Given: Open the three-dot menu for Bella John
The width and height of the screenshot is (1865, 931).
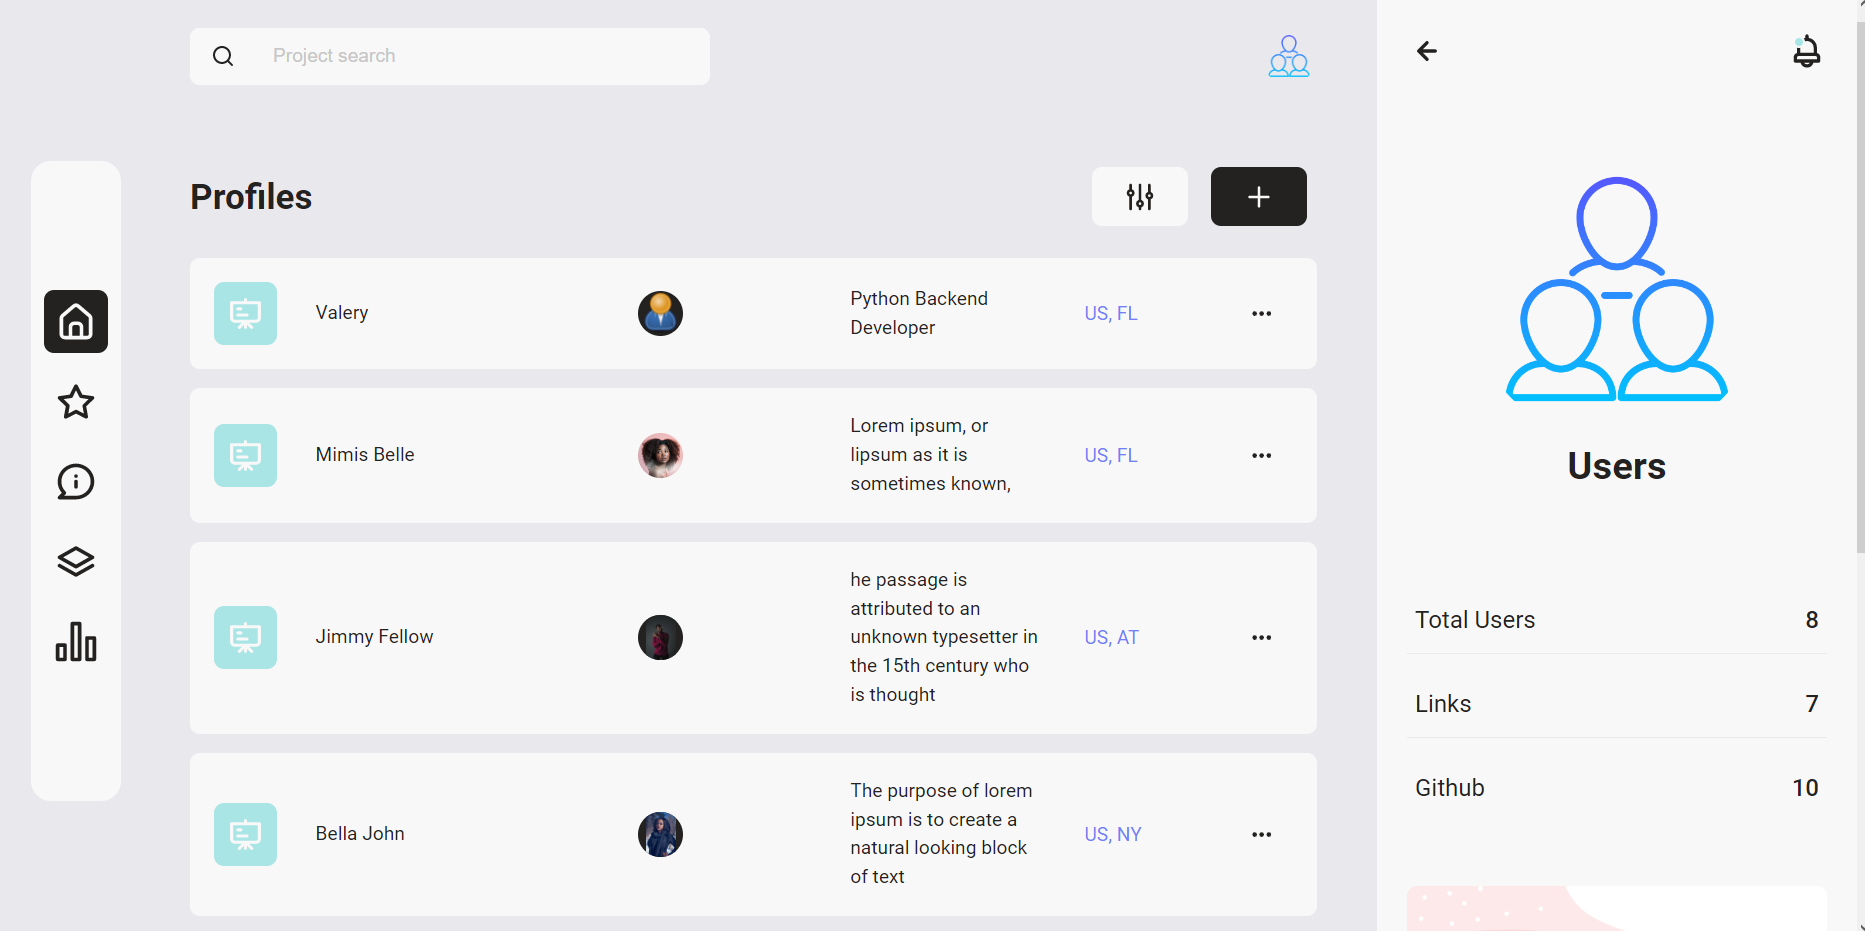Looking at the screenshot, I should 1261,834.
